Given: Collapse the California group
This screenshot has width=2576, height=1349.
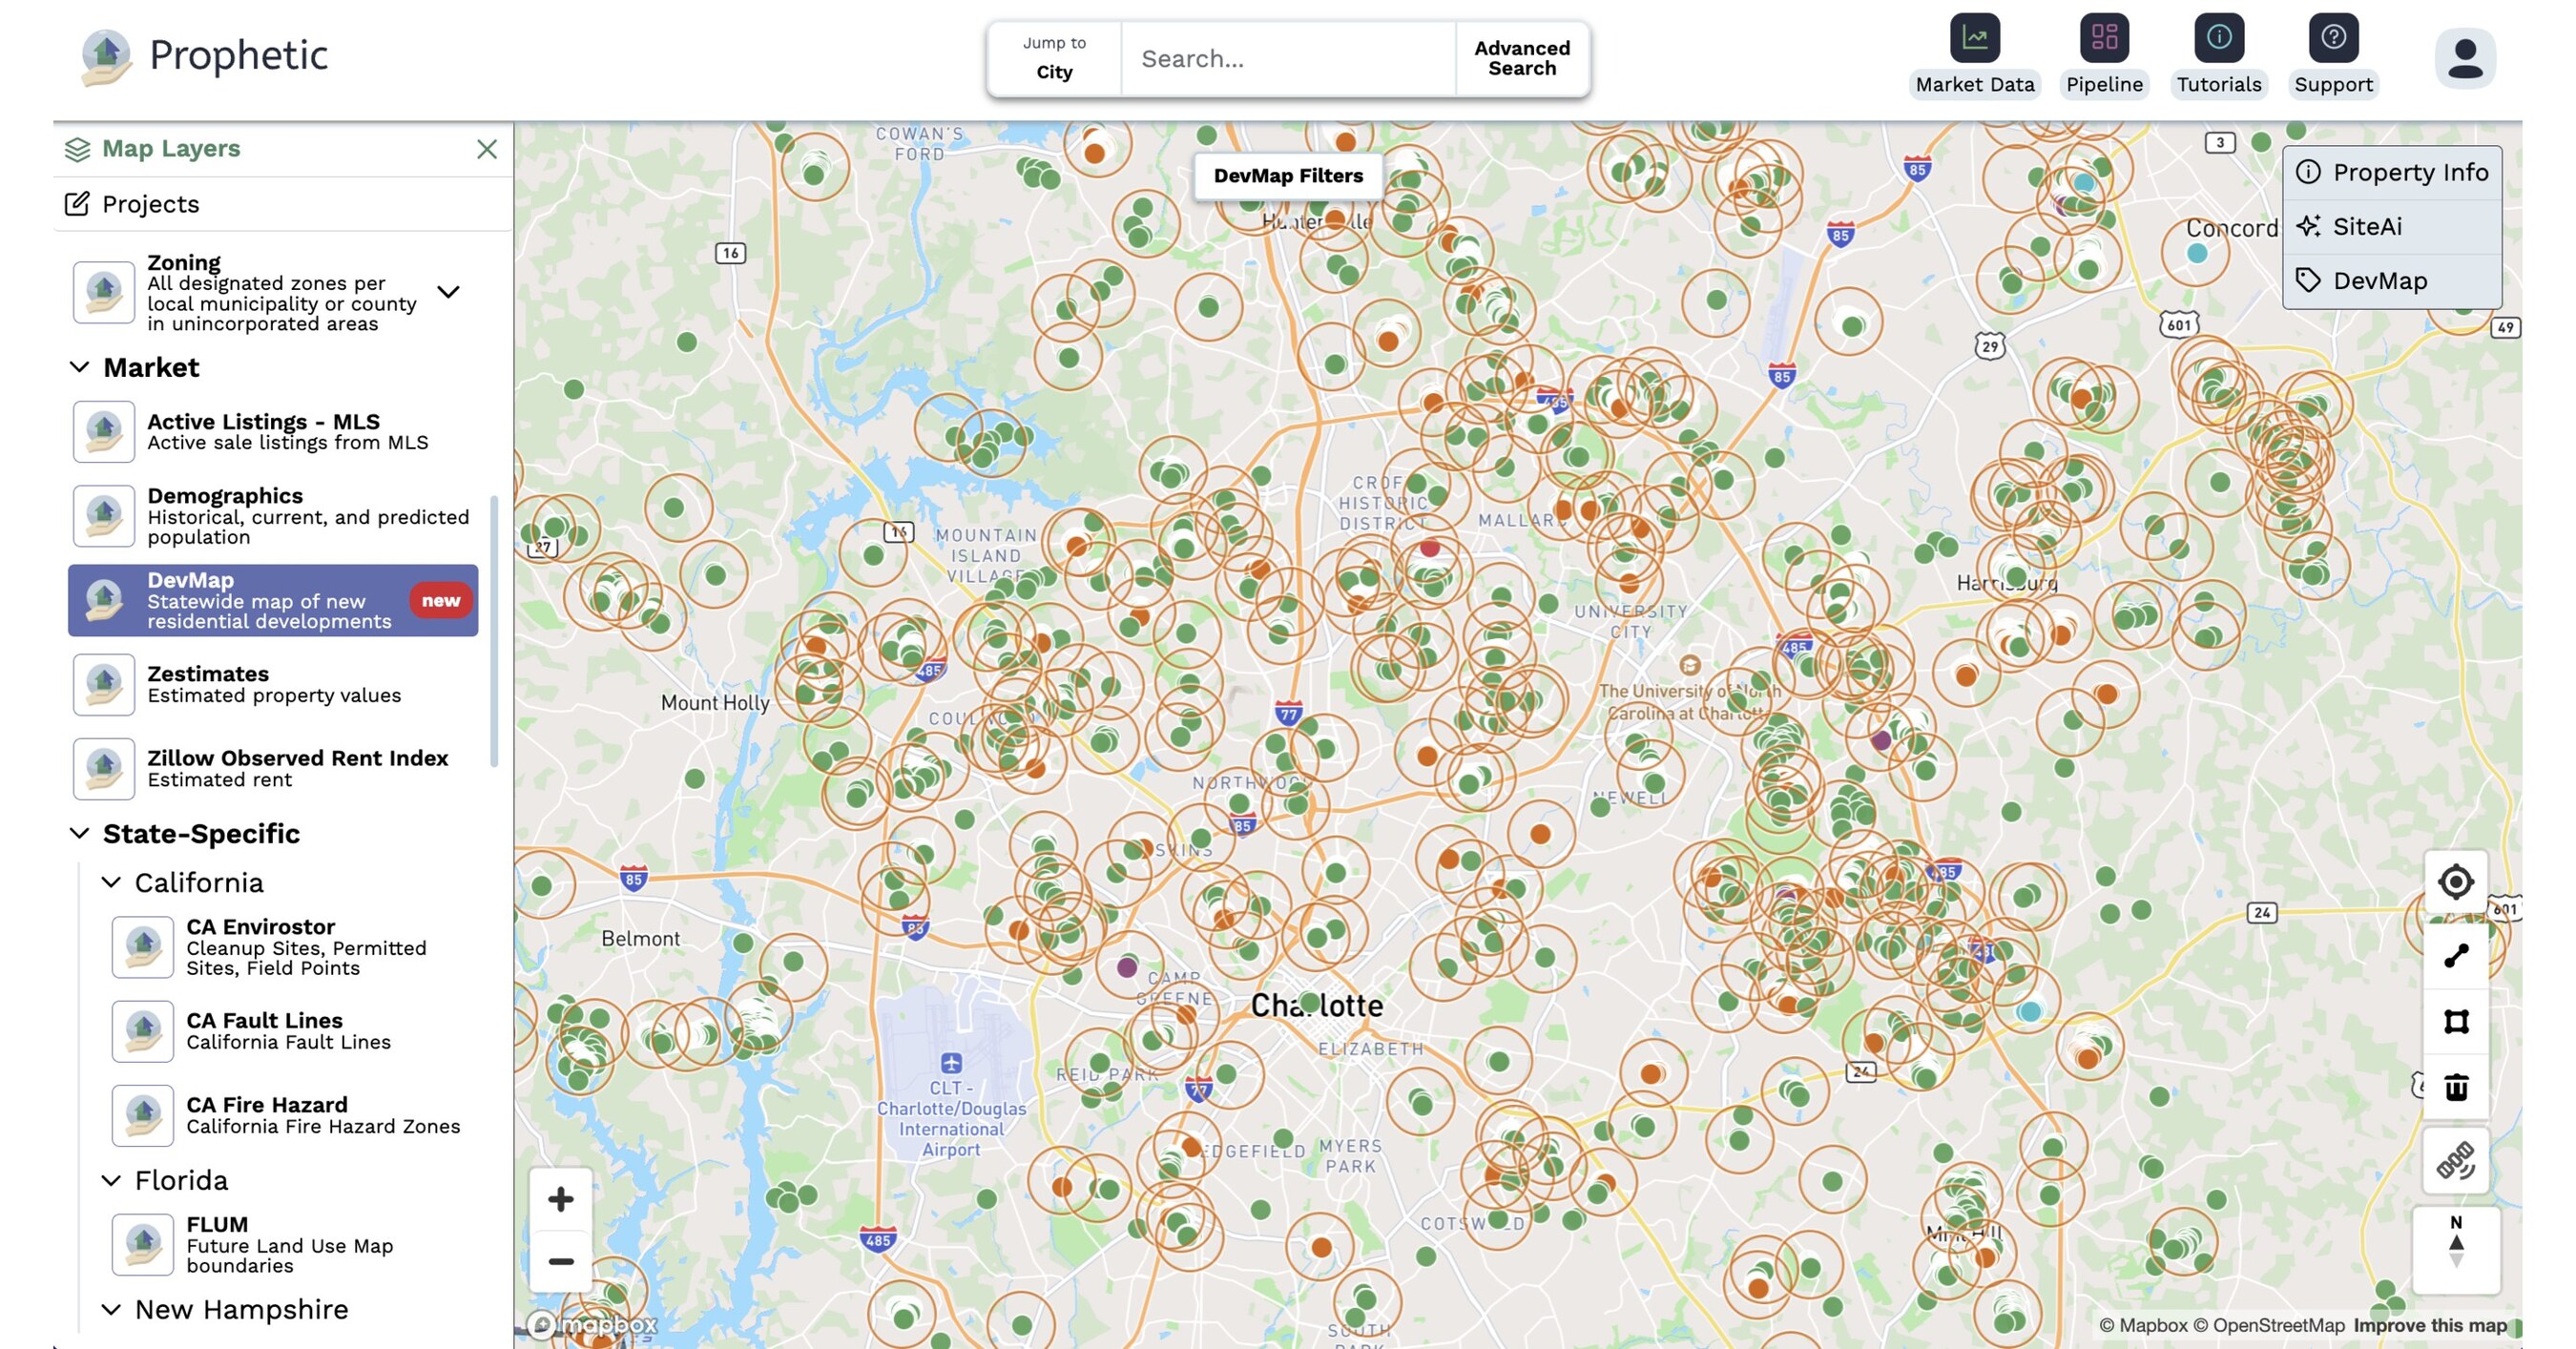Looking at the screenshot, I should [x=111, y=882].
